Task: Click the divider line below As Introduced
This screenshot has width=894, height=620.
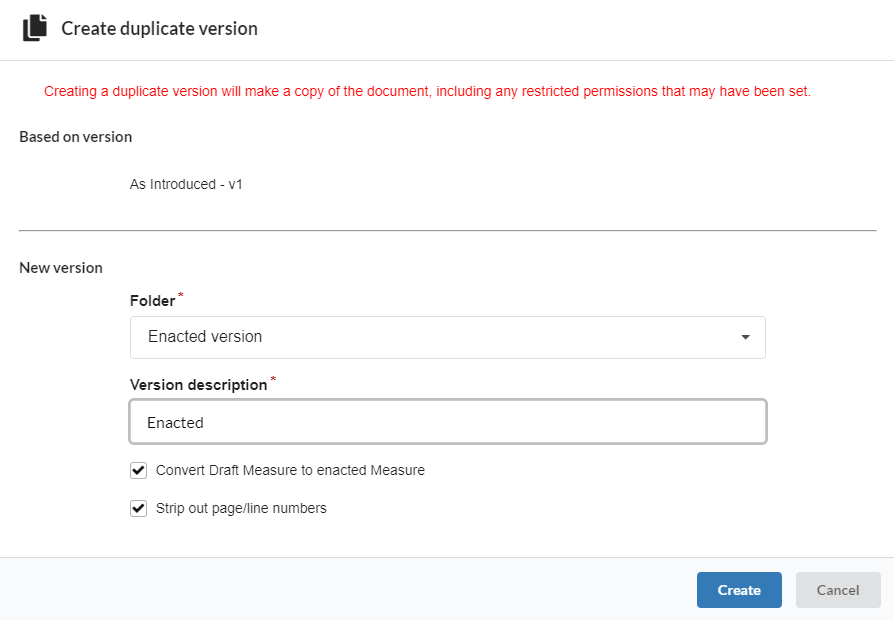Action: 448,230
